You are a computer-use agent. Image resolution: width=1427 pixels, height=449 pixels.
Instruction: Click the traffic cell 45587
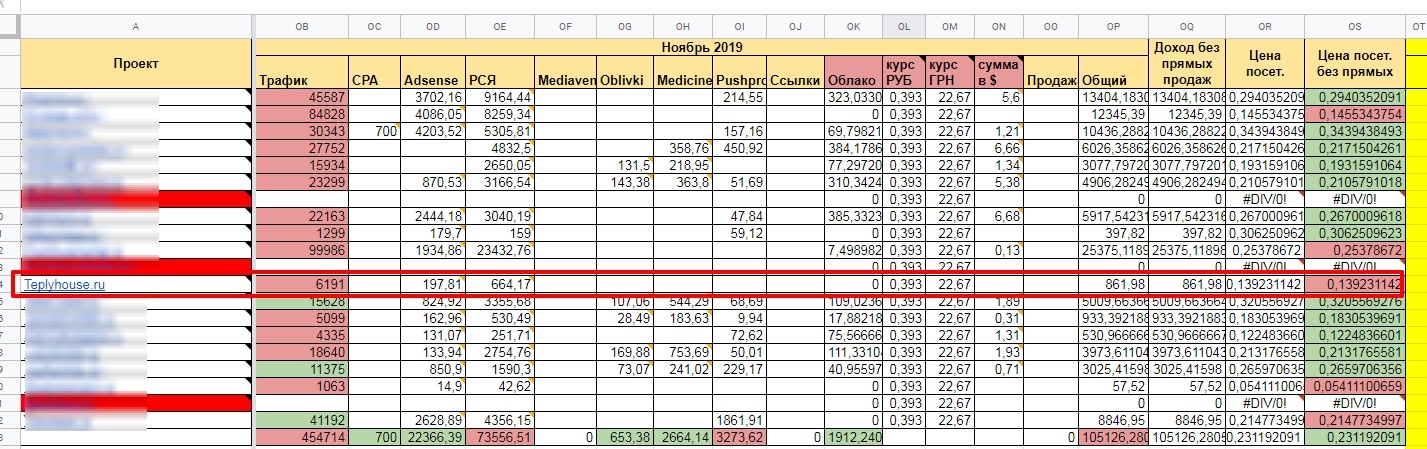(x=303, y=97)
